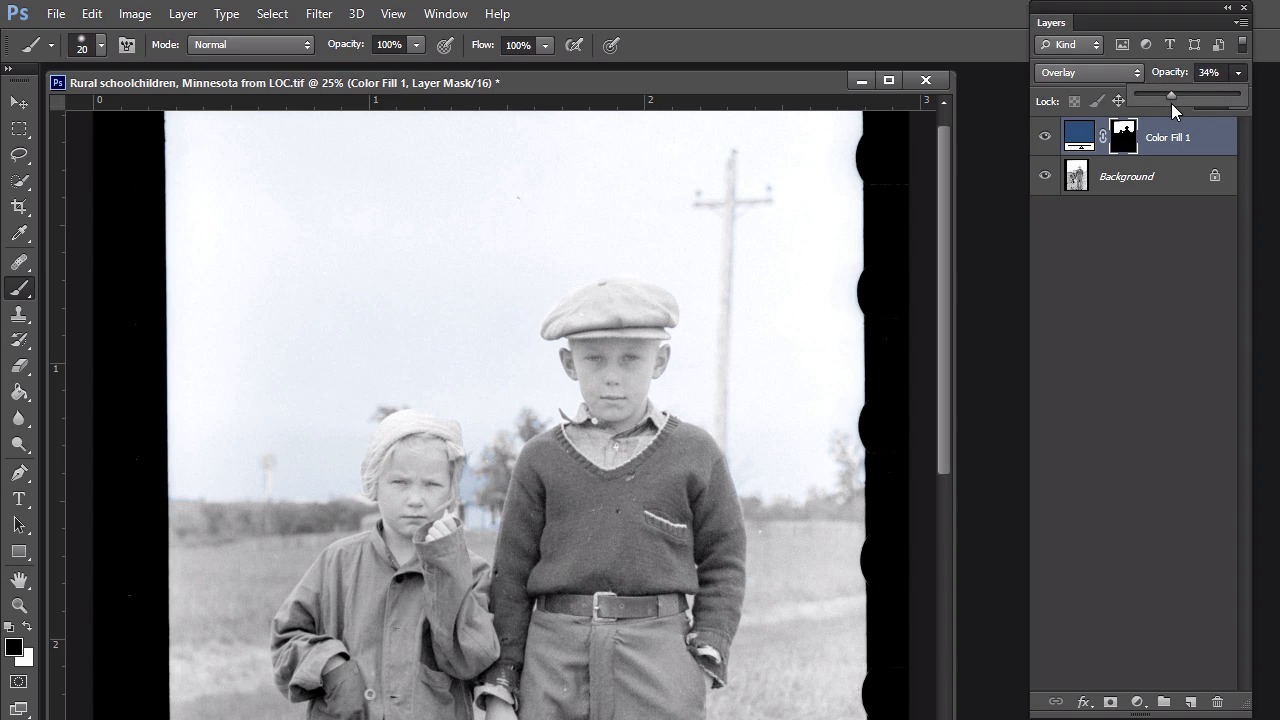This screenshot has width=1280, height=720.
Task: Select the Crop tool
Action: pyautogui.click(x=19, y=207)
